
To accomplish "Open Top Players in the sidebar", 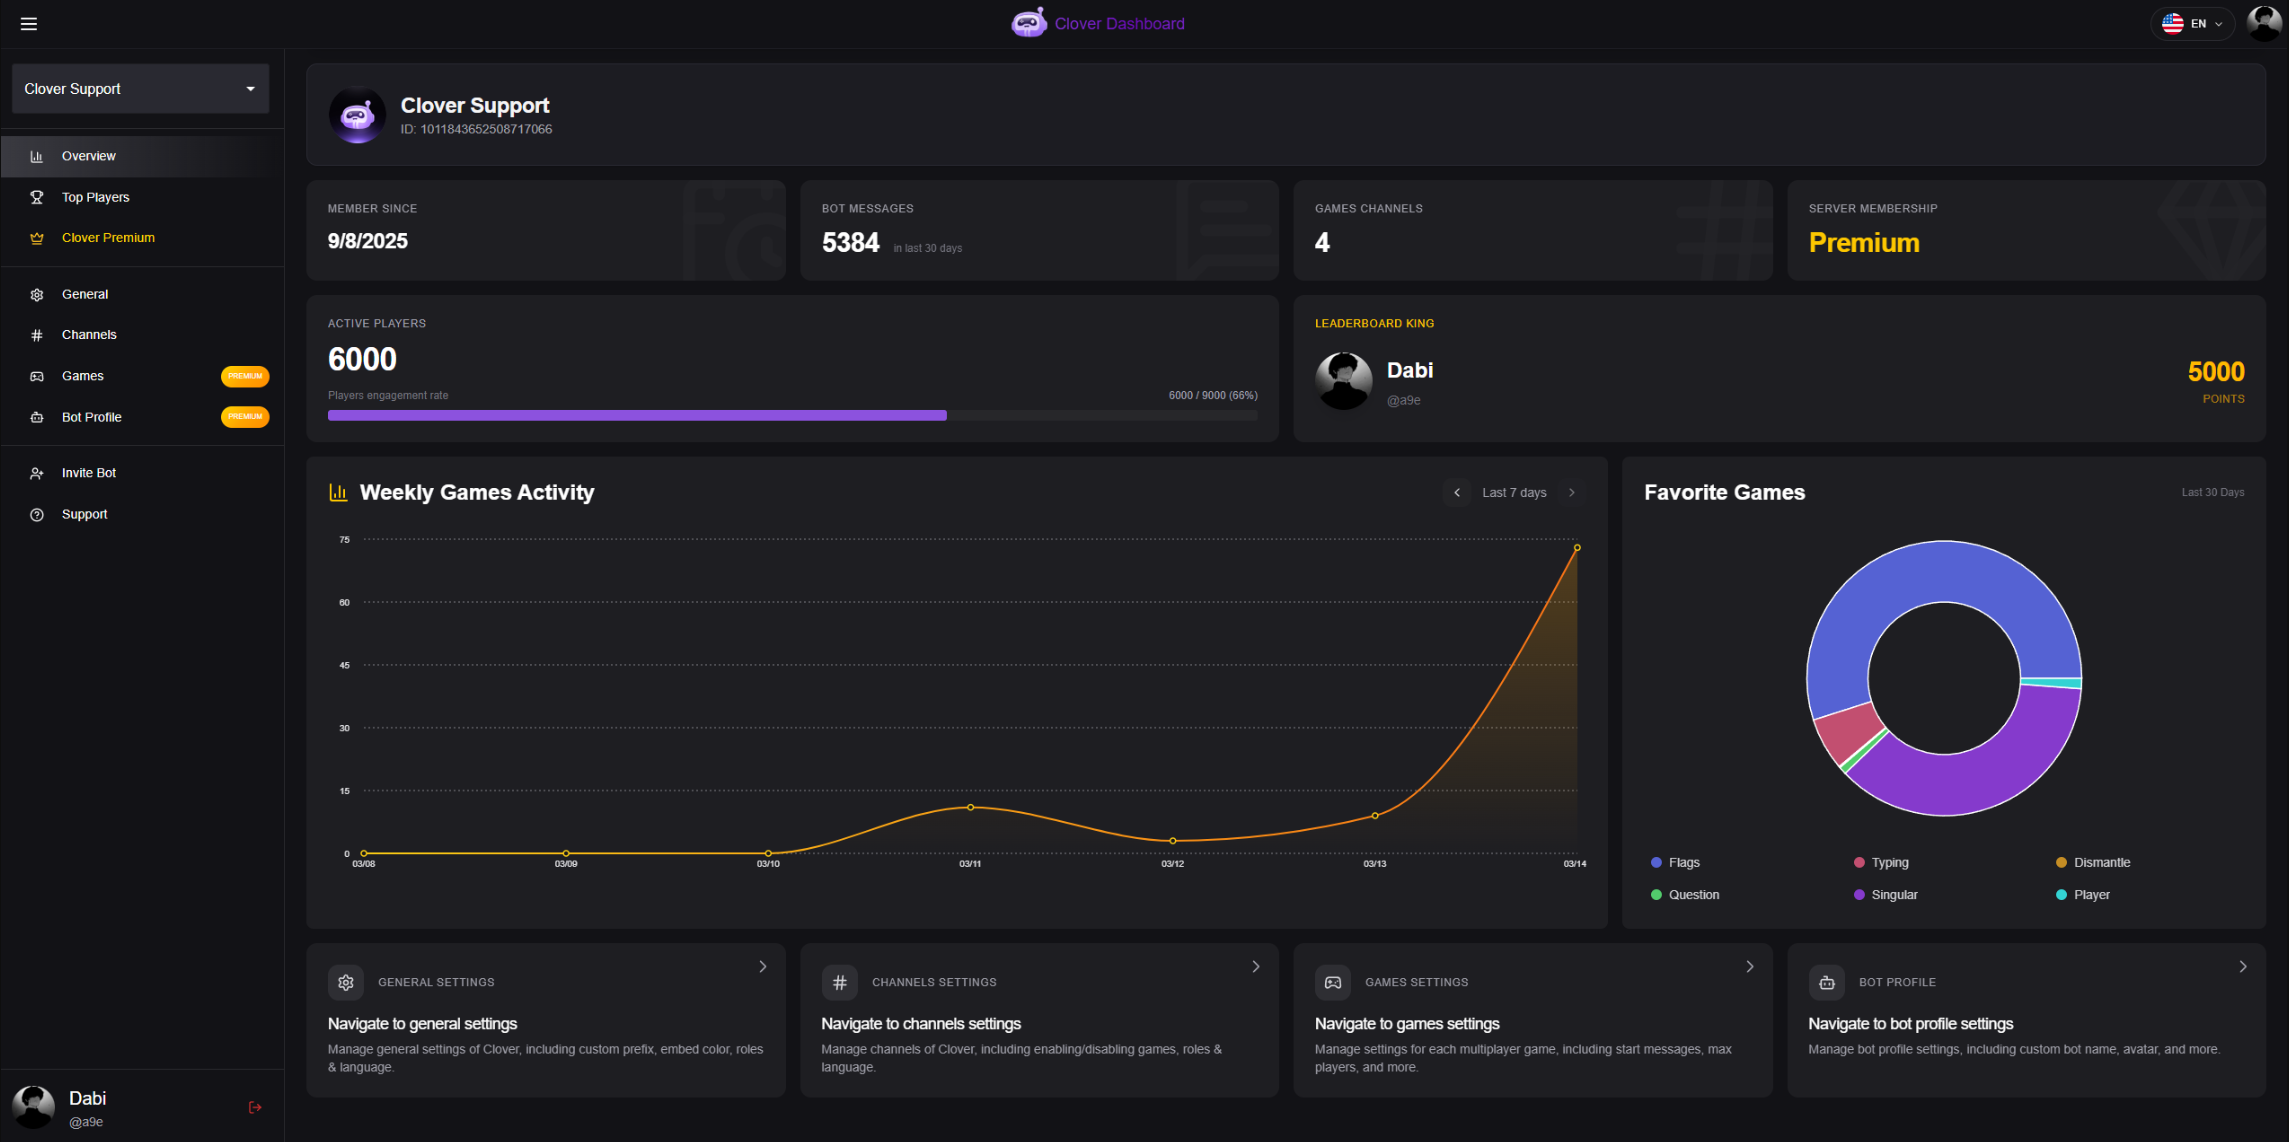I will tap(95, 197).
